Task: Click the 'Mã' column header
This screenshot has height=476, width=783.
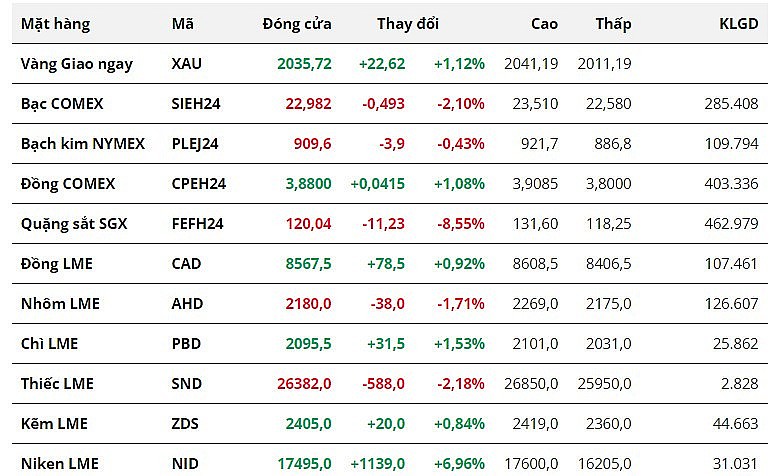Action: click(x=183, y=23)
